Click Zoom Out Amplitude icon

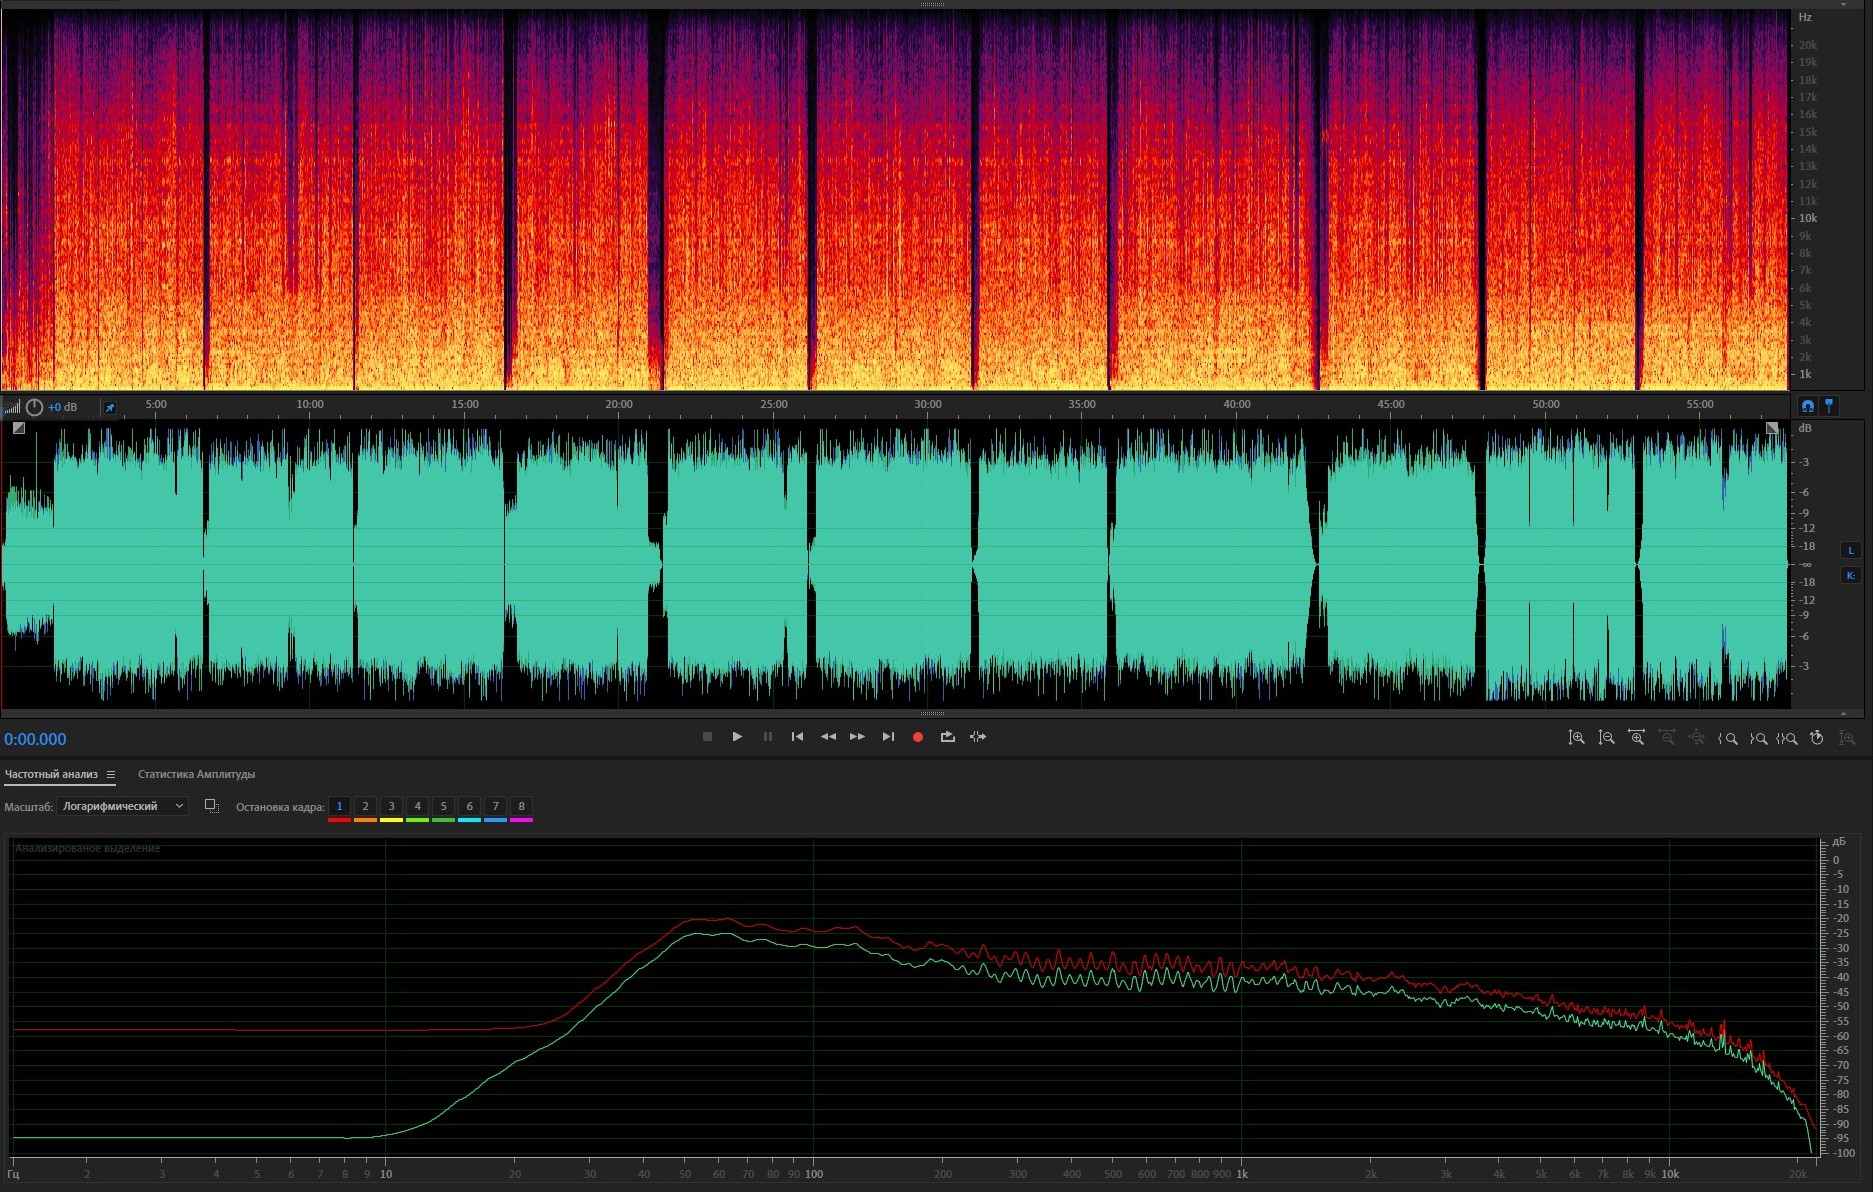point(1606,738)
